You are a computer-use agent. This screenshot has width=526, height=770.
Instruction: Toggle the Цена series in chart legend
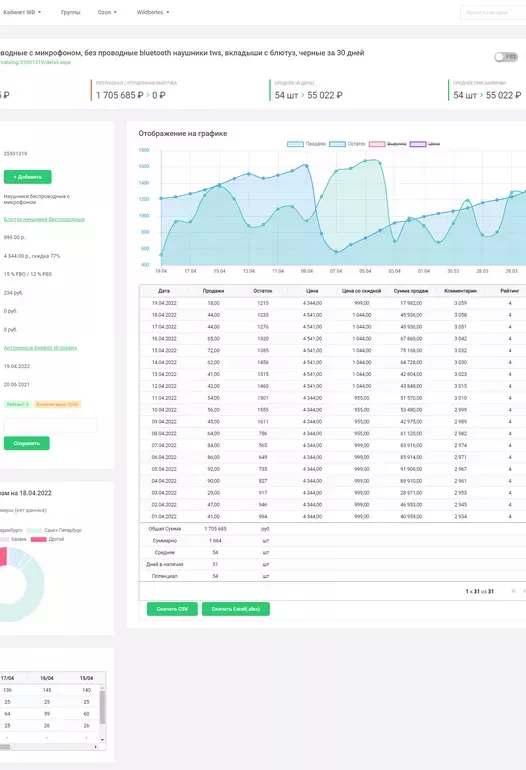point(425,144)
